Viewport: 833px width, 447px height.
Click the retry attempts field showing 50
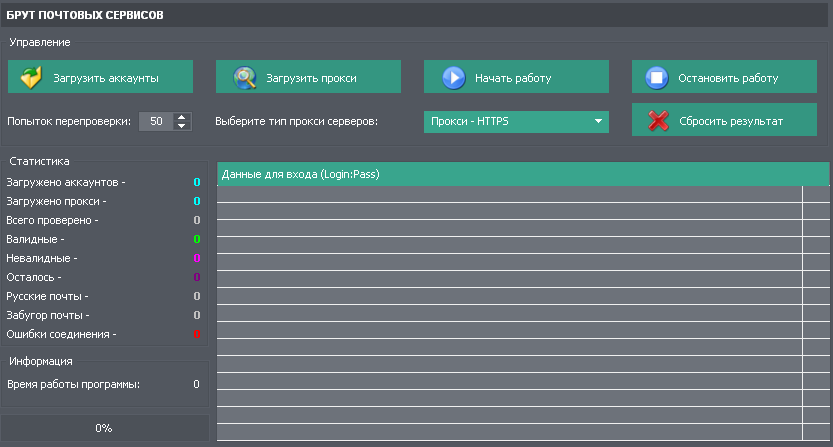click(155, 121)
